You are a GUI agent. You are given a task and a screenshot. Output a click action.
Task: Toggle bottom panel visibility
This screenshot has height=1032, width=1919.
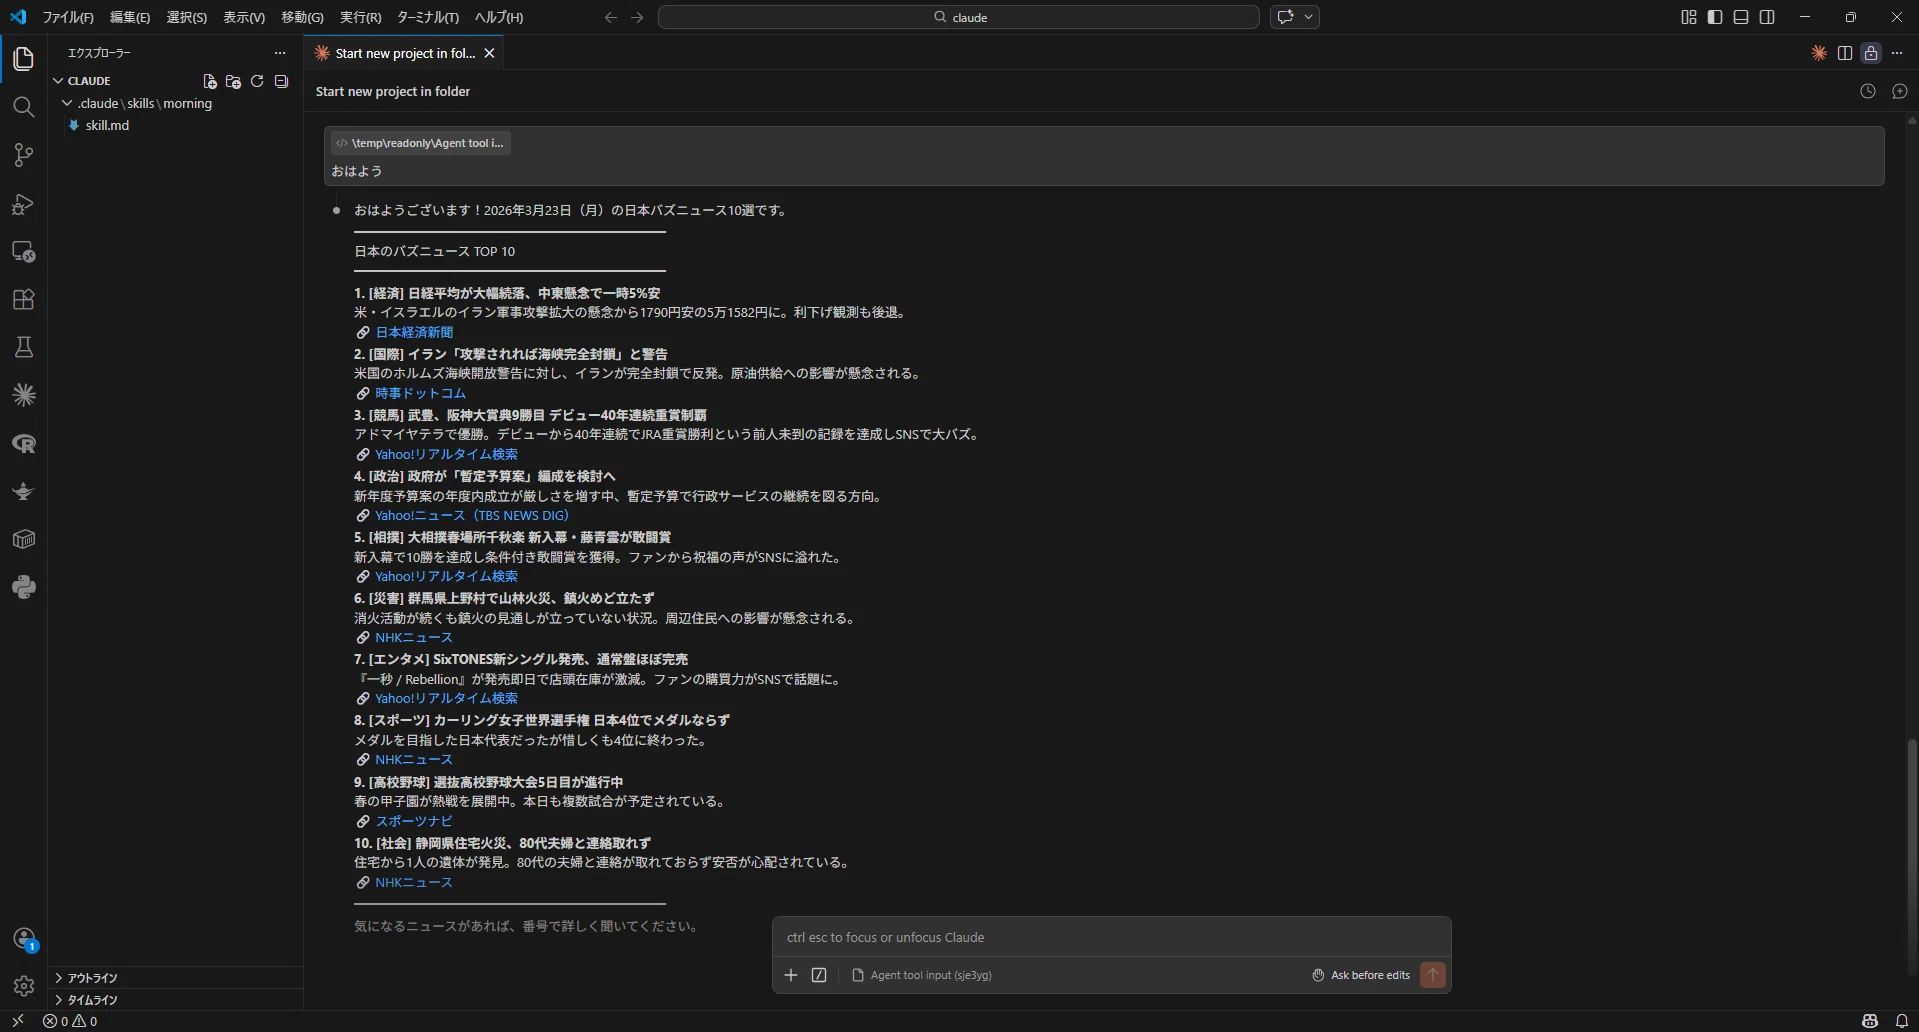coord(1741,17)
